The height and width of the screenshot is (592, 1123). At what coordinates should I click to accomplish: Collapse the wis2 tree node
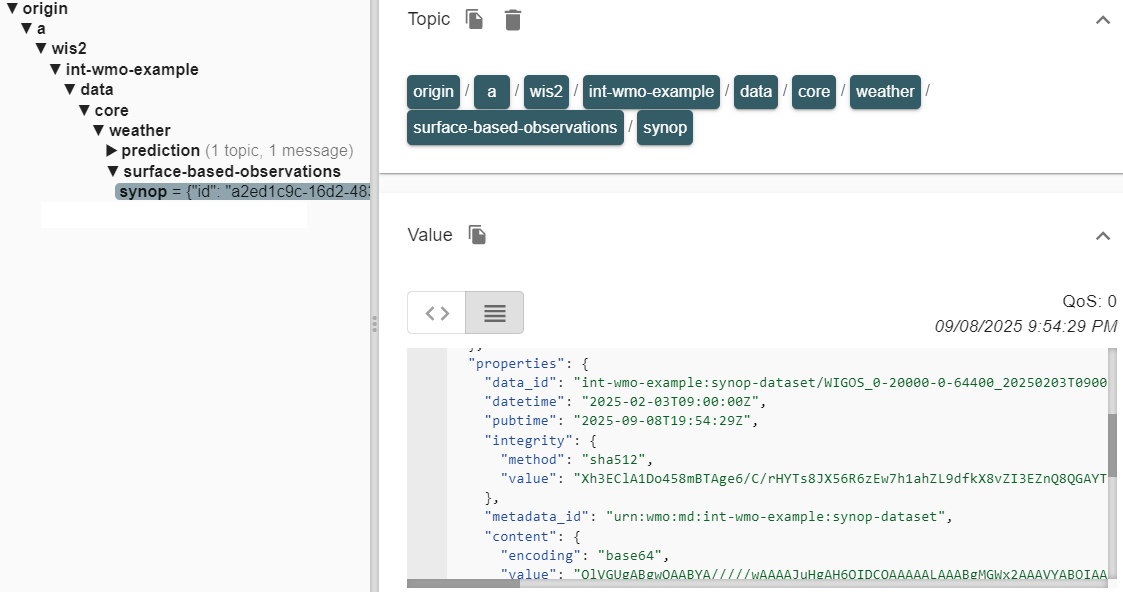[41, 49]
